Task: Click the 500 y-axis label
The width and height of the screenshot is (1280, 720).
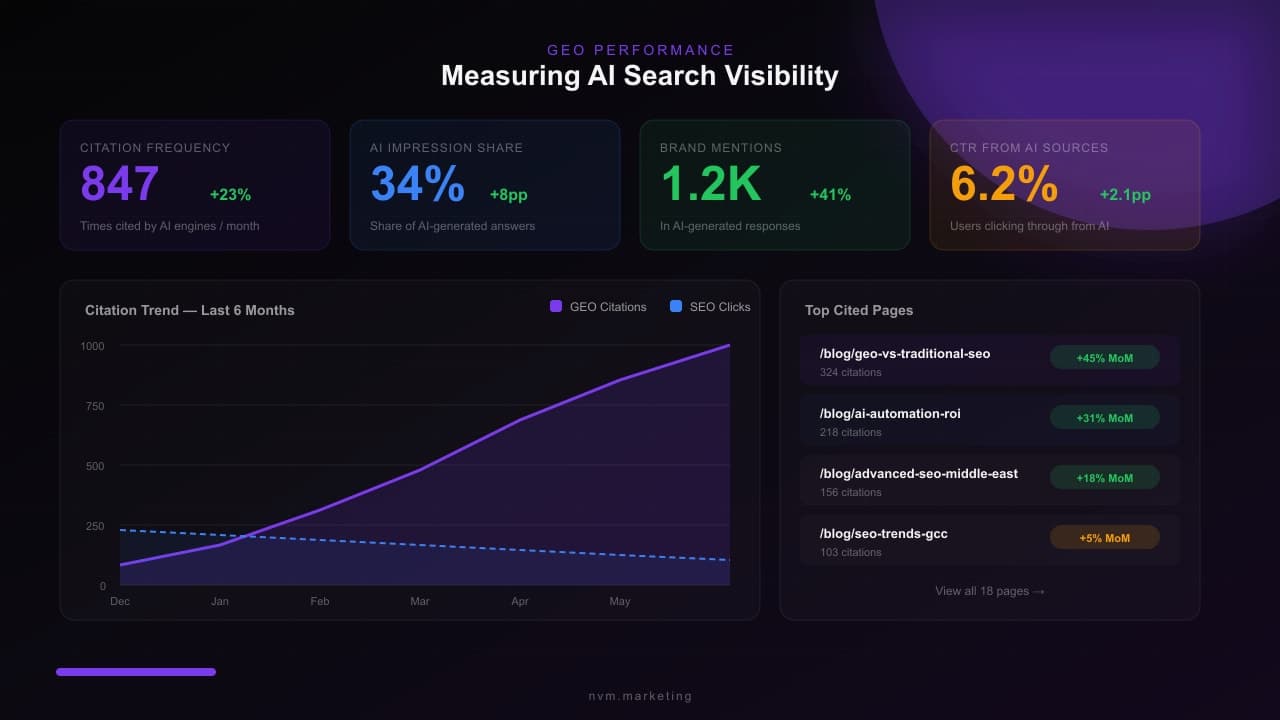Action: (95, 466)
